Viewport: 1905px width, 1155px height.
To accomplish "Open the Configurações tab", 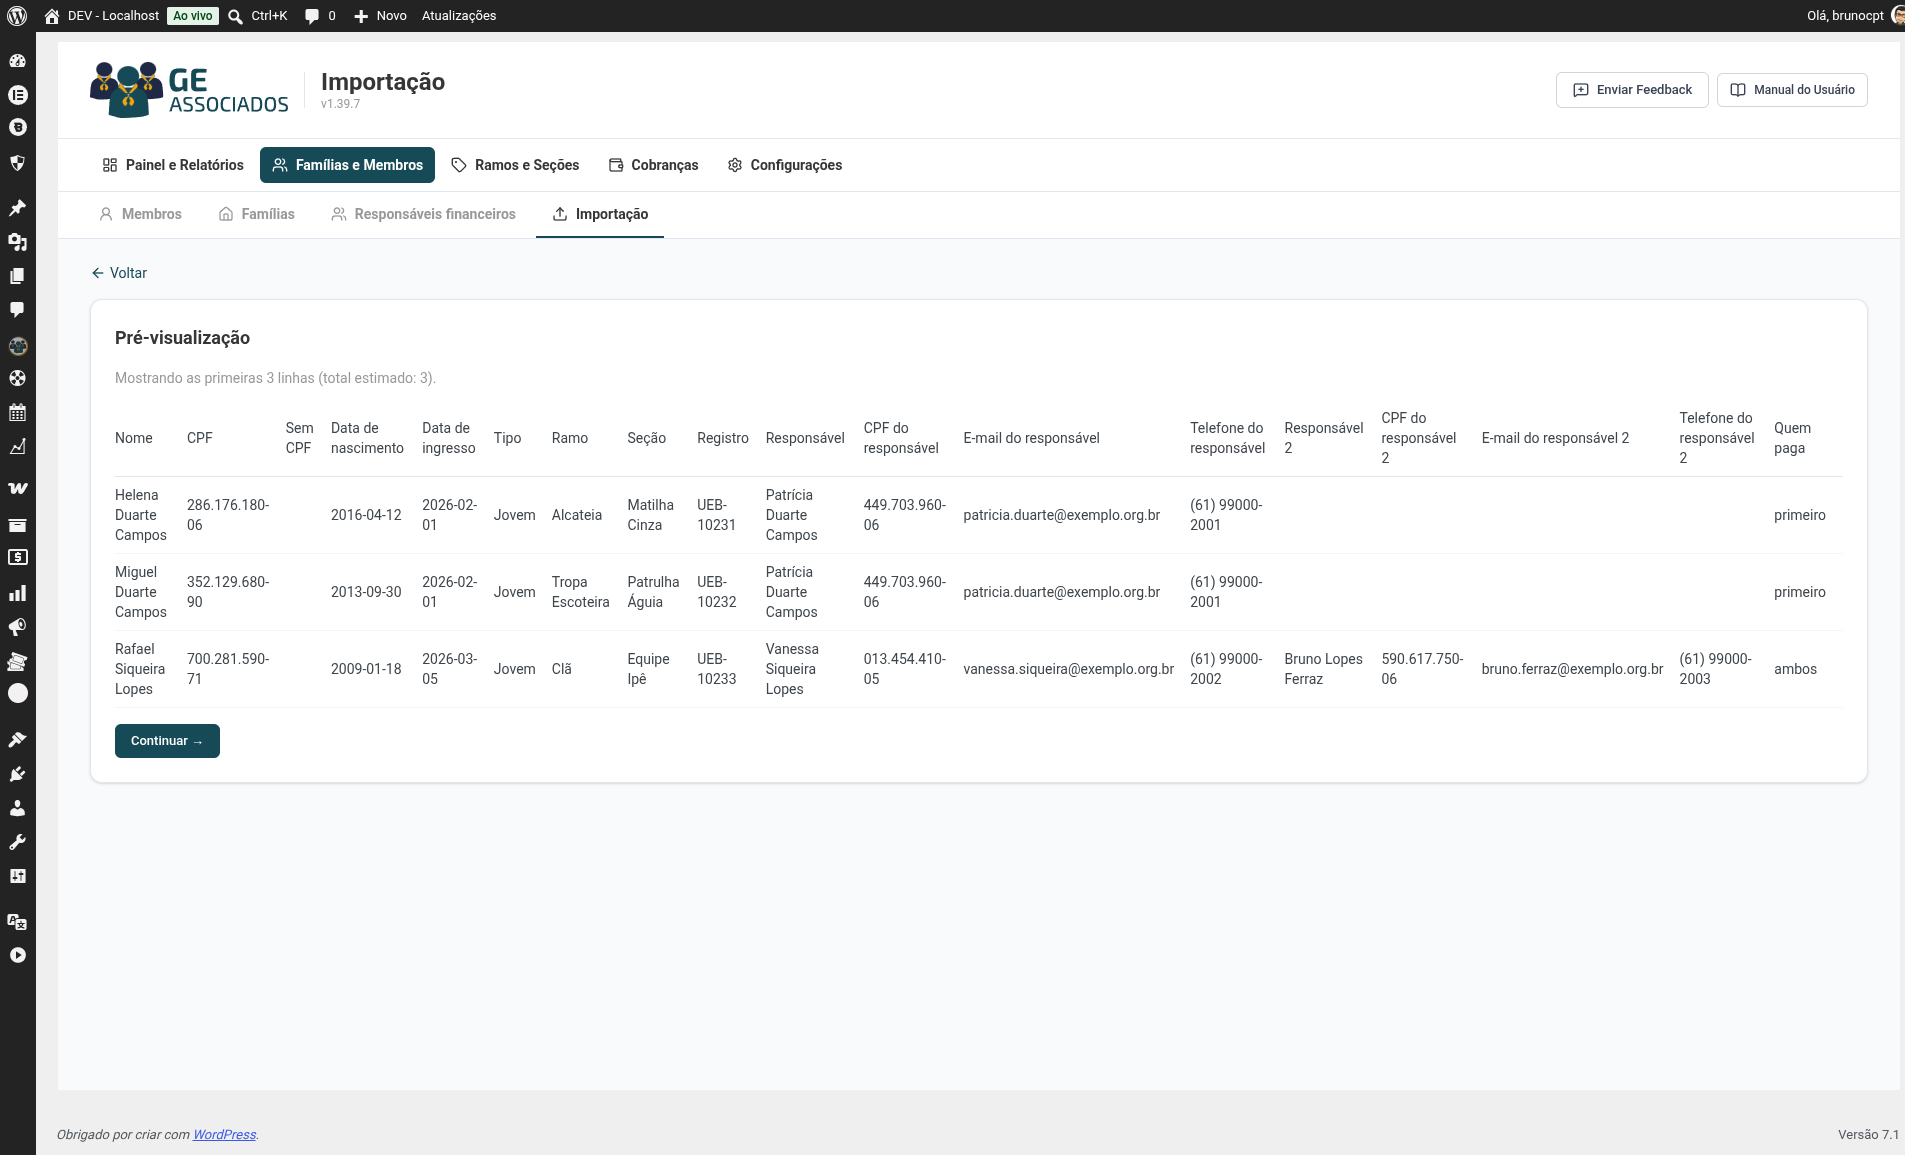I will pos(785,165).
